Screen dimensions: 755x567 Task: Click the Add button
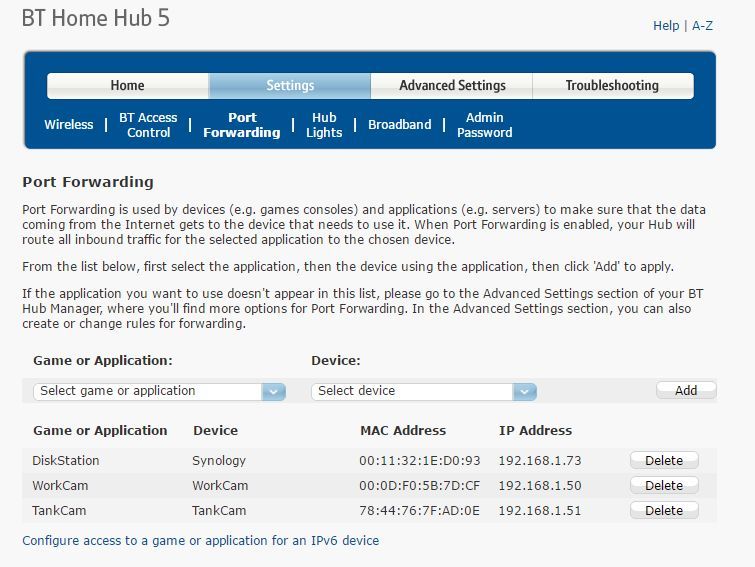(686, 390)
